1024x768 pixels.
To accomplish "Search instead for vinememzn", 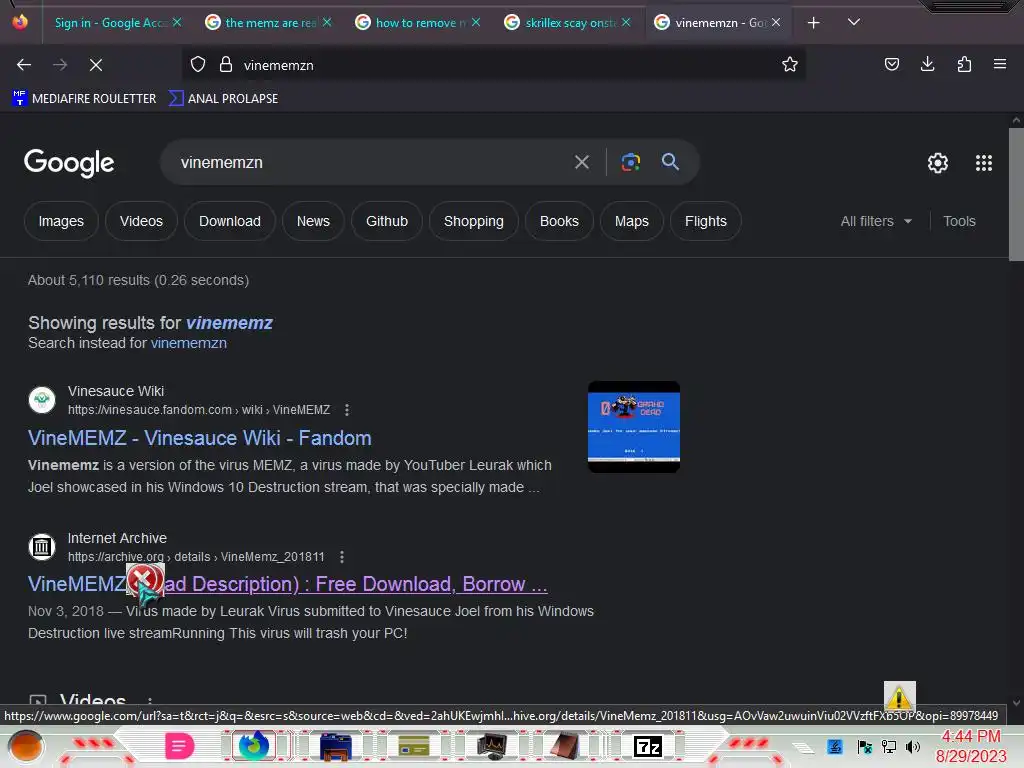I will click(x=189, y=344).
